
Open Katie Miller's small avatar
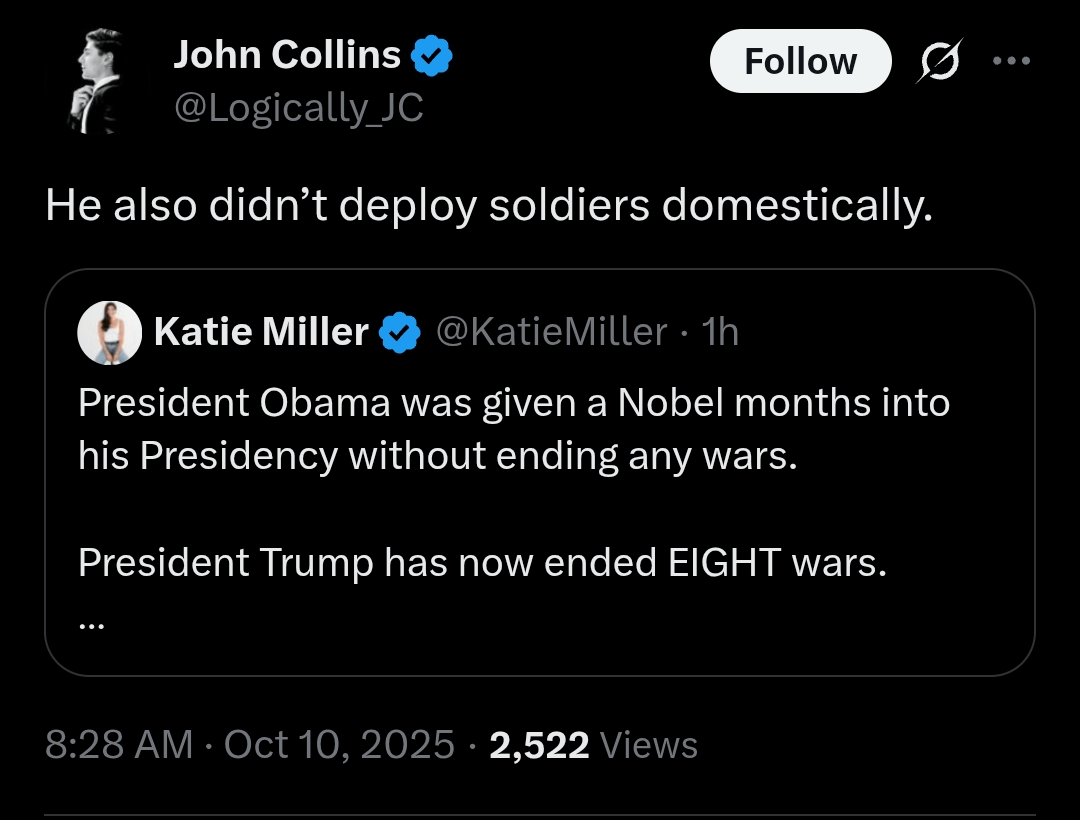(109, 332)
